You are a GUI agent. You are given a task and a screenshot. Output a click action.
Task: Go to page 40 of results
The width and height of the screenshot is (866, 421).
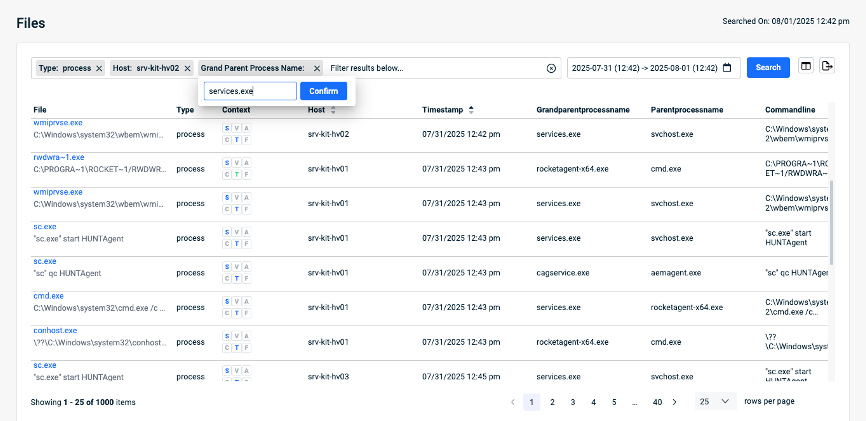[657, 401]
